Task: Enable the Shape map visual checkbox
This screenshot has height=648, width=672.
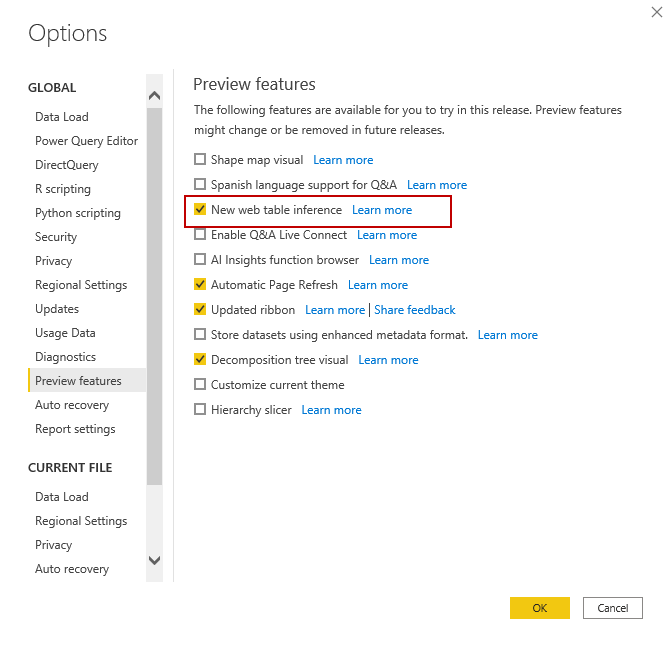Action: tap(200, 160)
